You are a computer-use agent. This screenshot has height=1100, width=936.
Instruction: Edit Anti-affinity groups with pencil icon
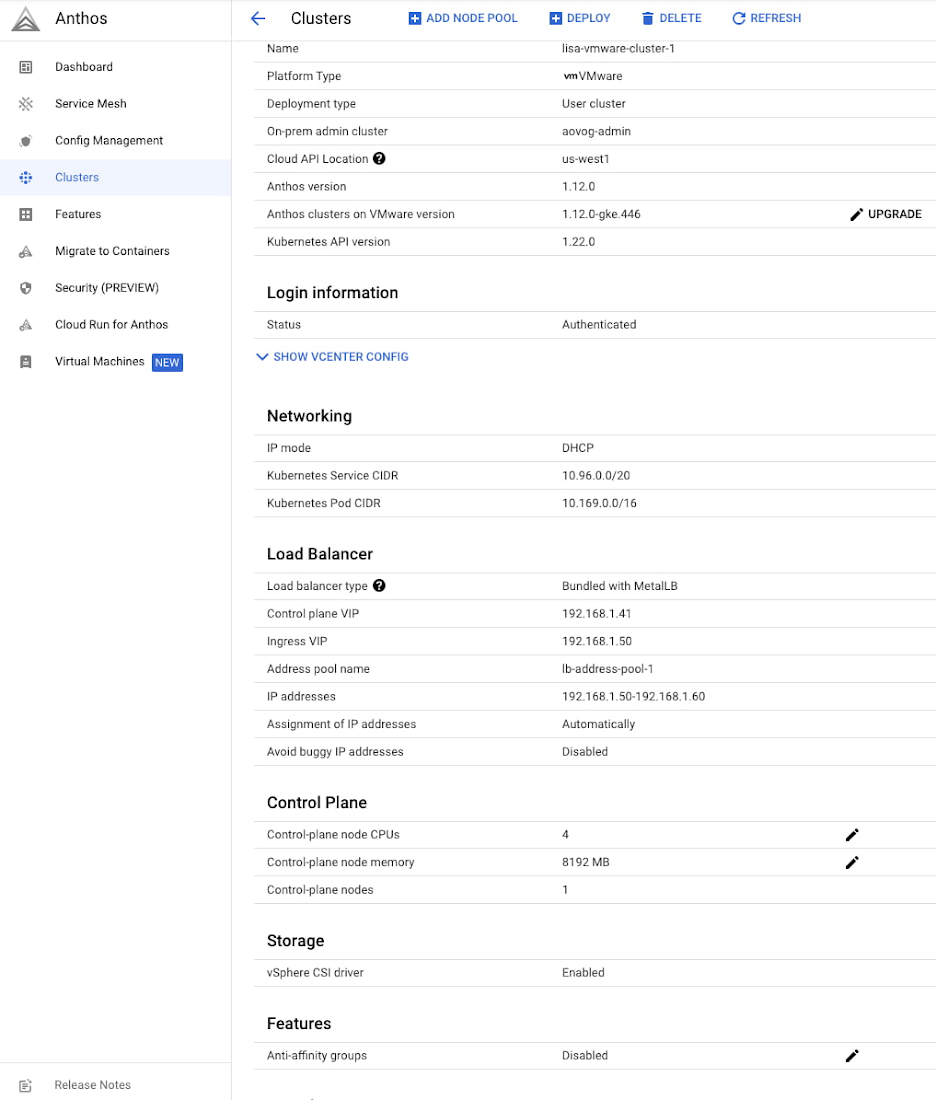(x=852, y=1056)
